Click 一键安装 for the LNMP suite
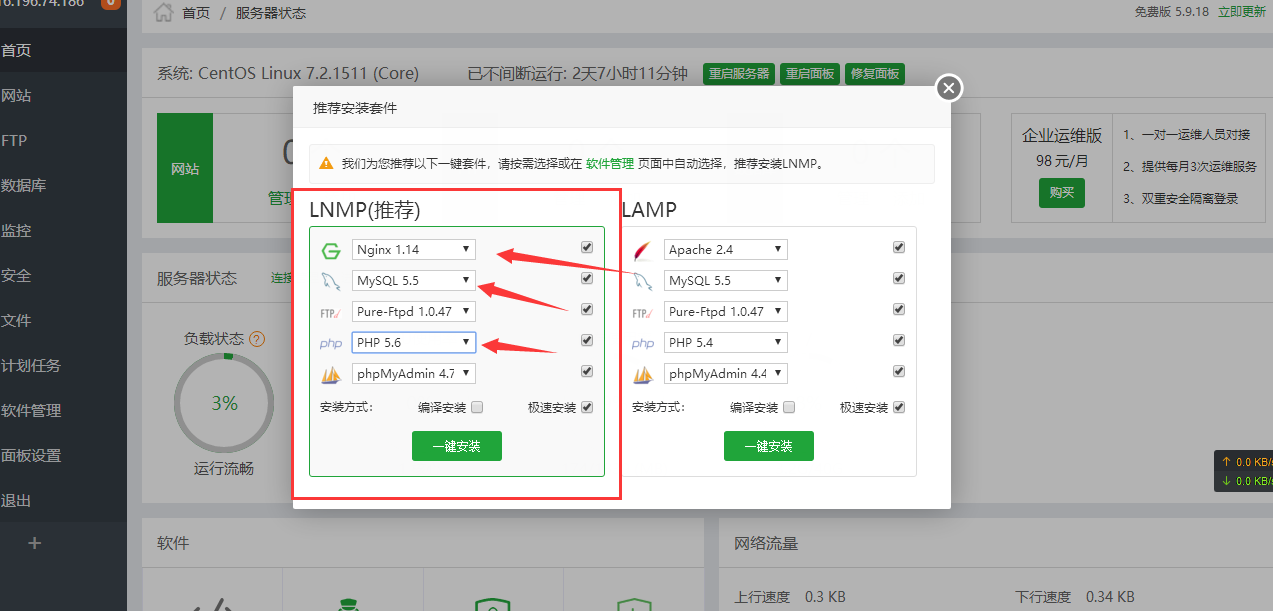Viewport: 1273px width, 611px height. [457, 446]
